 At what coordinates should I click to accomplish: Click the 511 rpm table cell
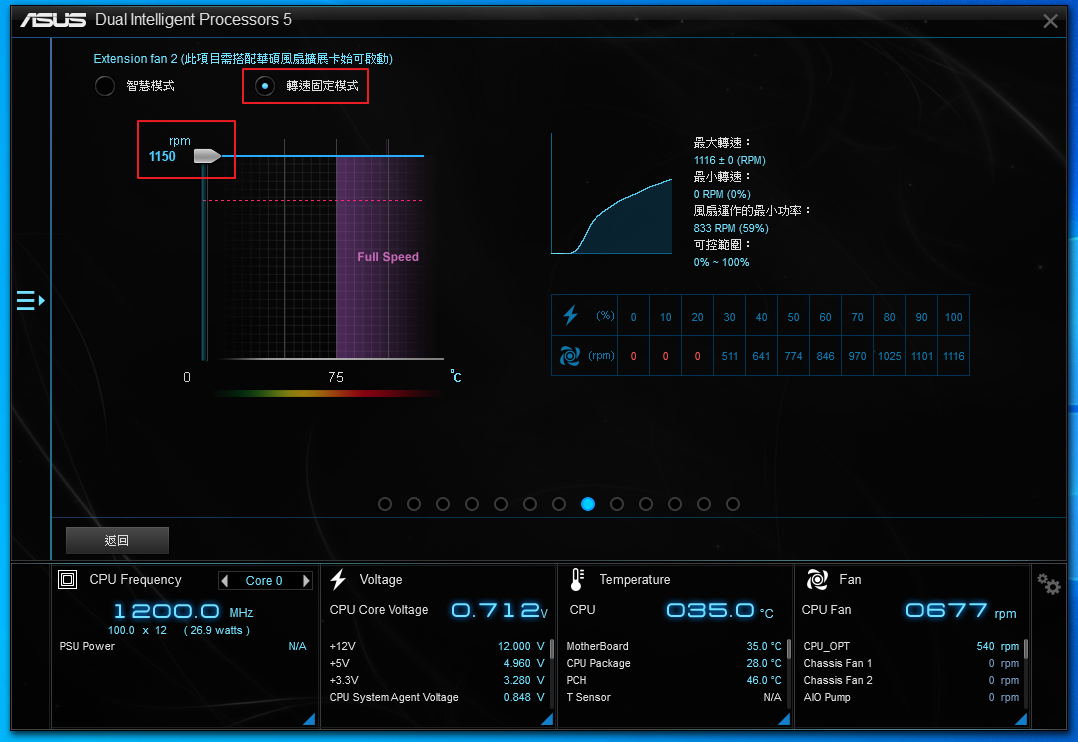coord(729,356)
